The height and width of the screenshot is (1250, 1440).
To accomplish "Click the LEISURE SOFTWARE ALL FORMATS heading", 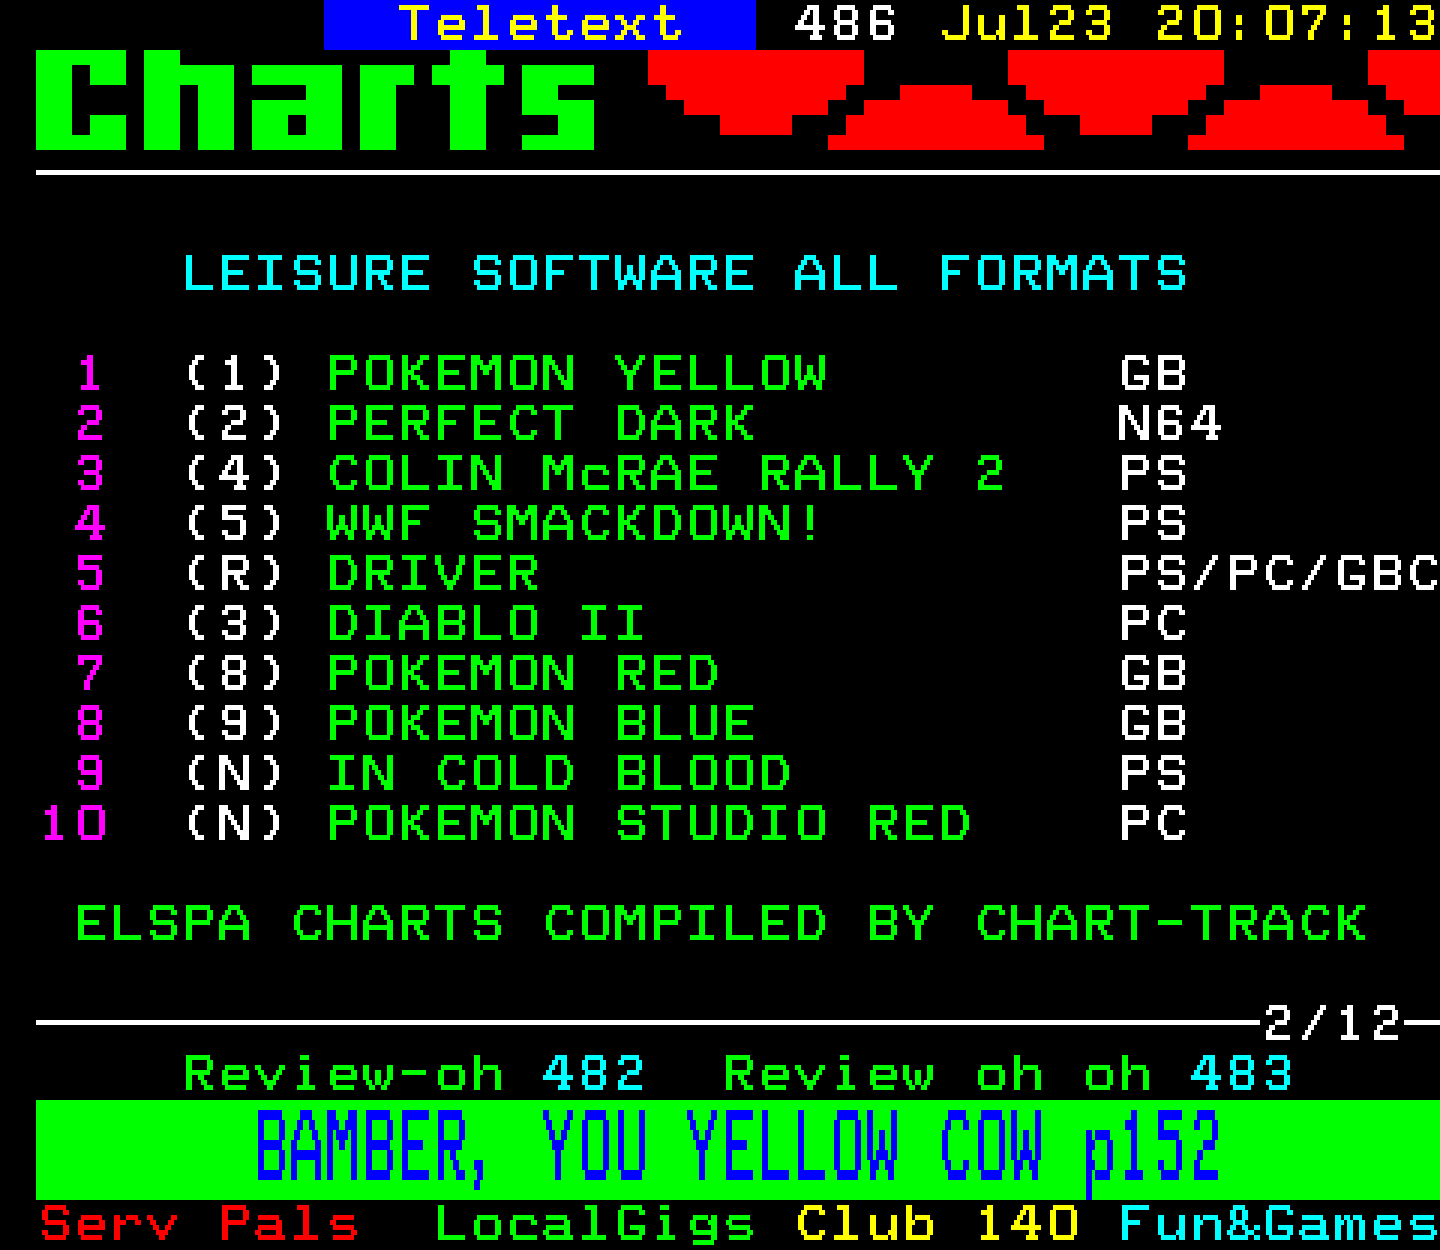I will click(685, 274).
